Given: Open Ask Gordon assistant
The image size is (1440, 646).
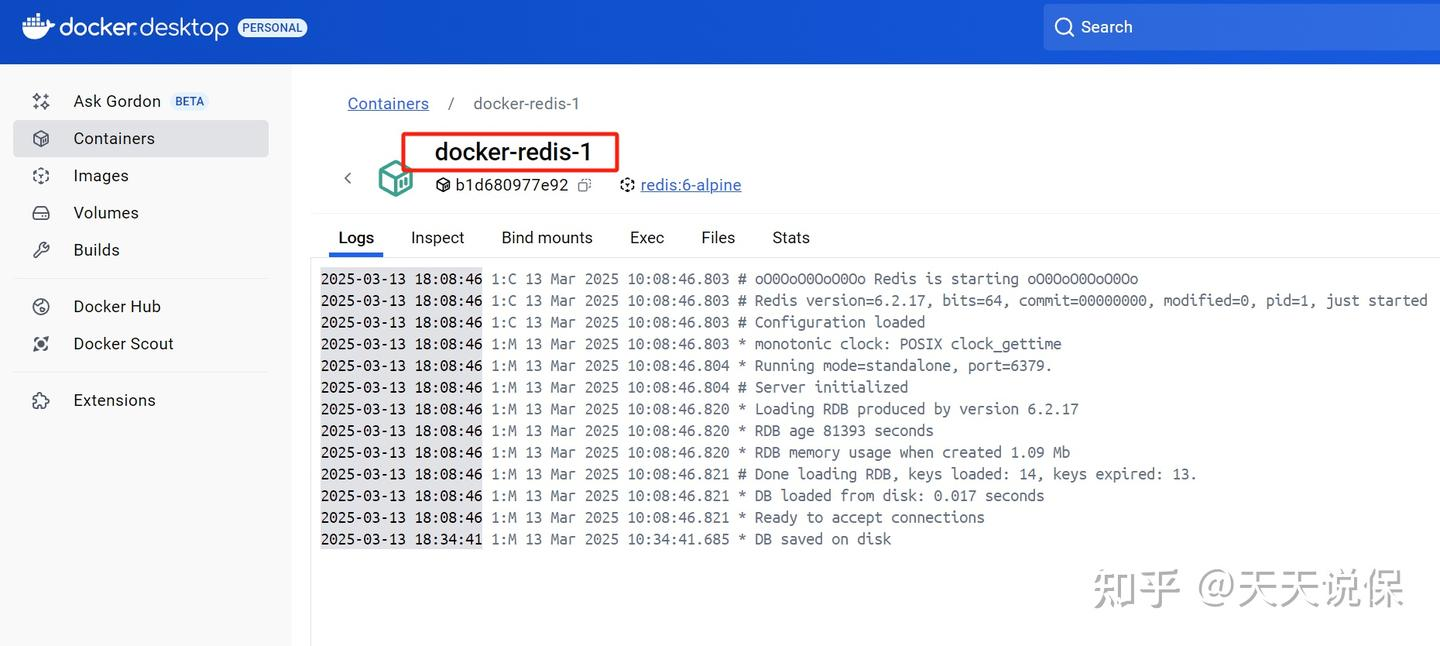Looking at the screenshot, I should point(116,101).
